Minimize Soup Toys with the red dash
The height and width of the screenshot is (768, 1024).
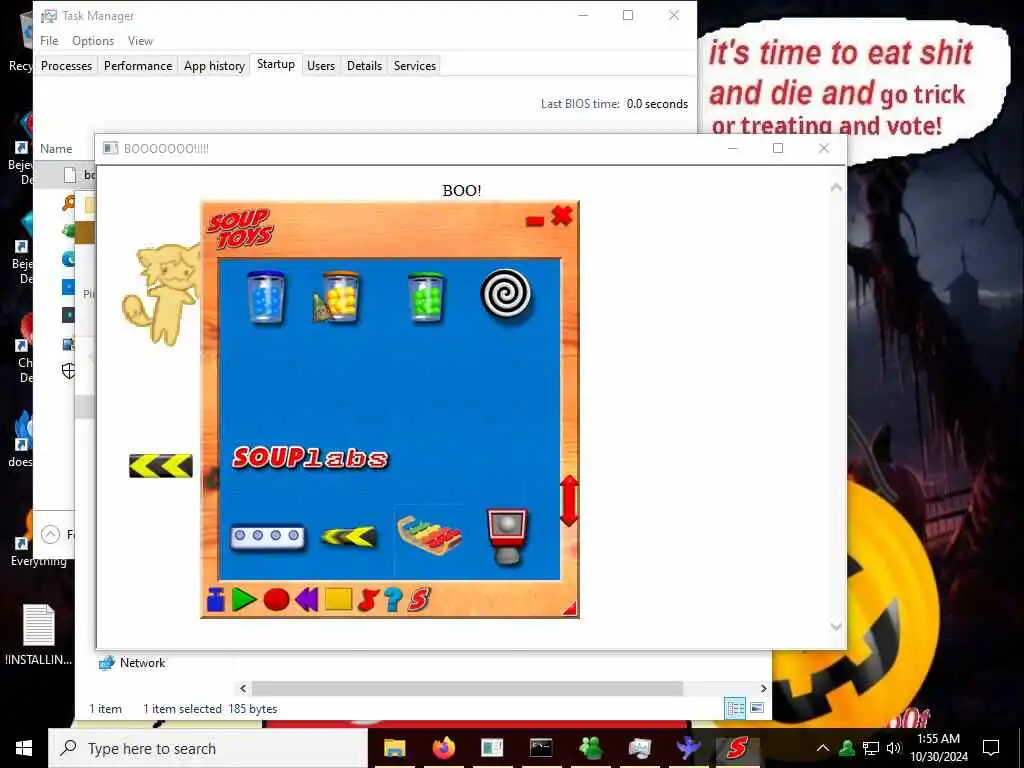[535, 222]
